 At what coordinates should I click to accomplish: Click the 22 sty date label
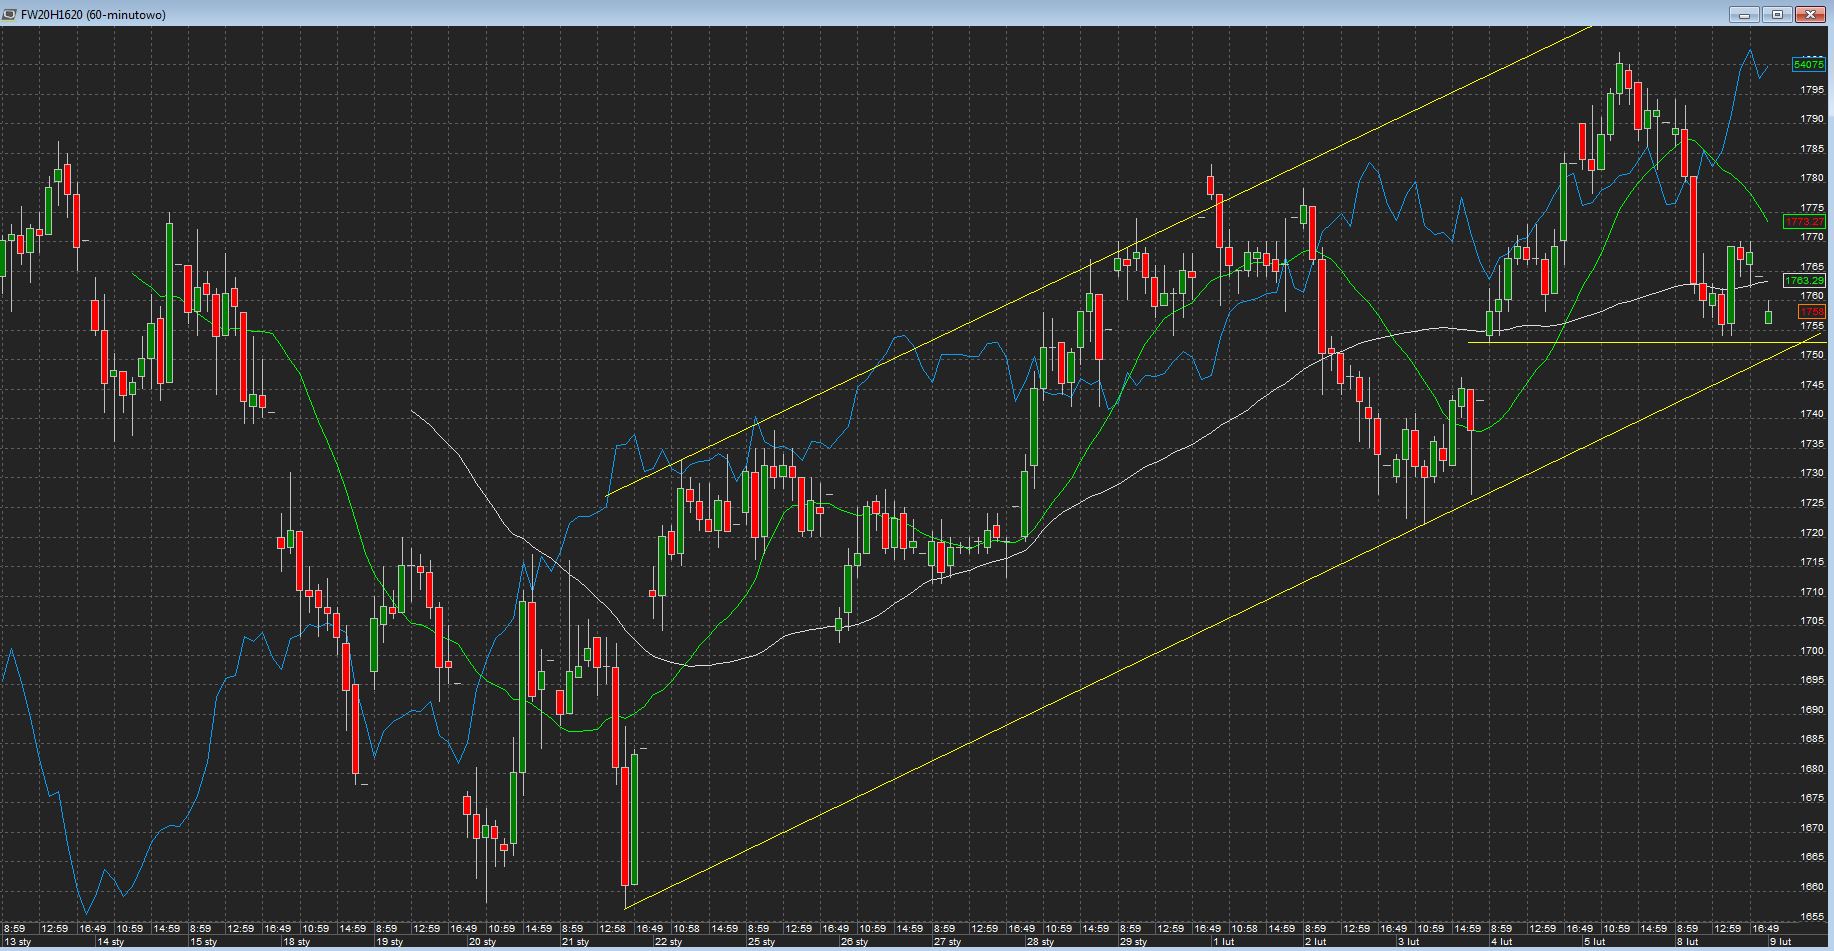(x=669, y=942)
